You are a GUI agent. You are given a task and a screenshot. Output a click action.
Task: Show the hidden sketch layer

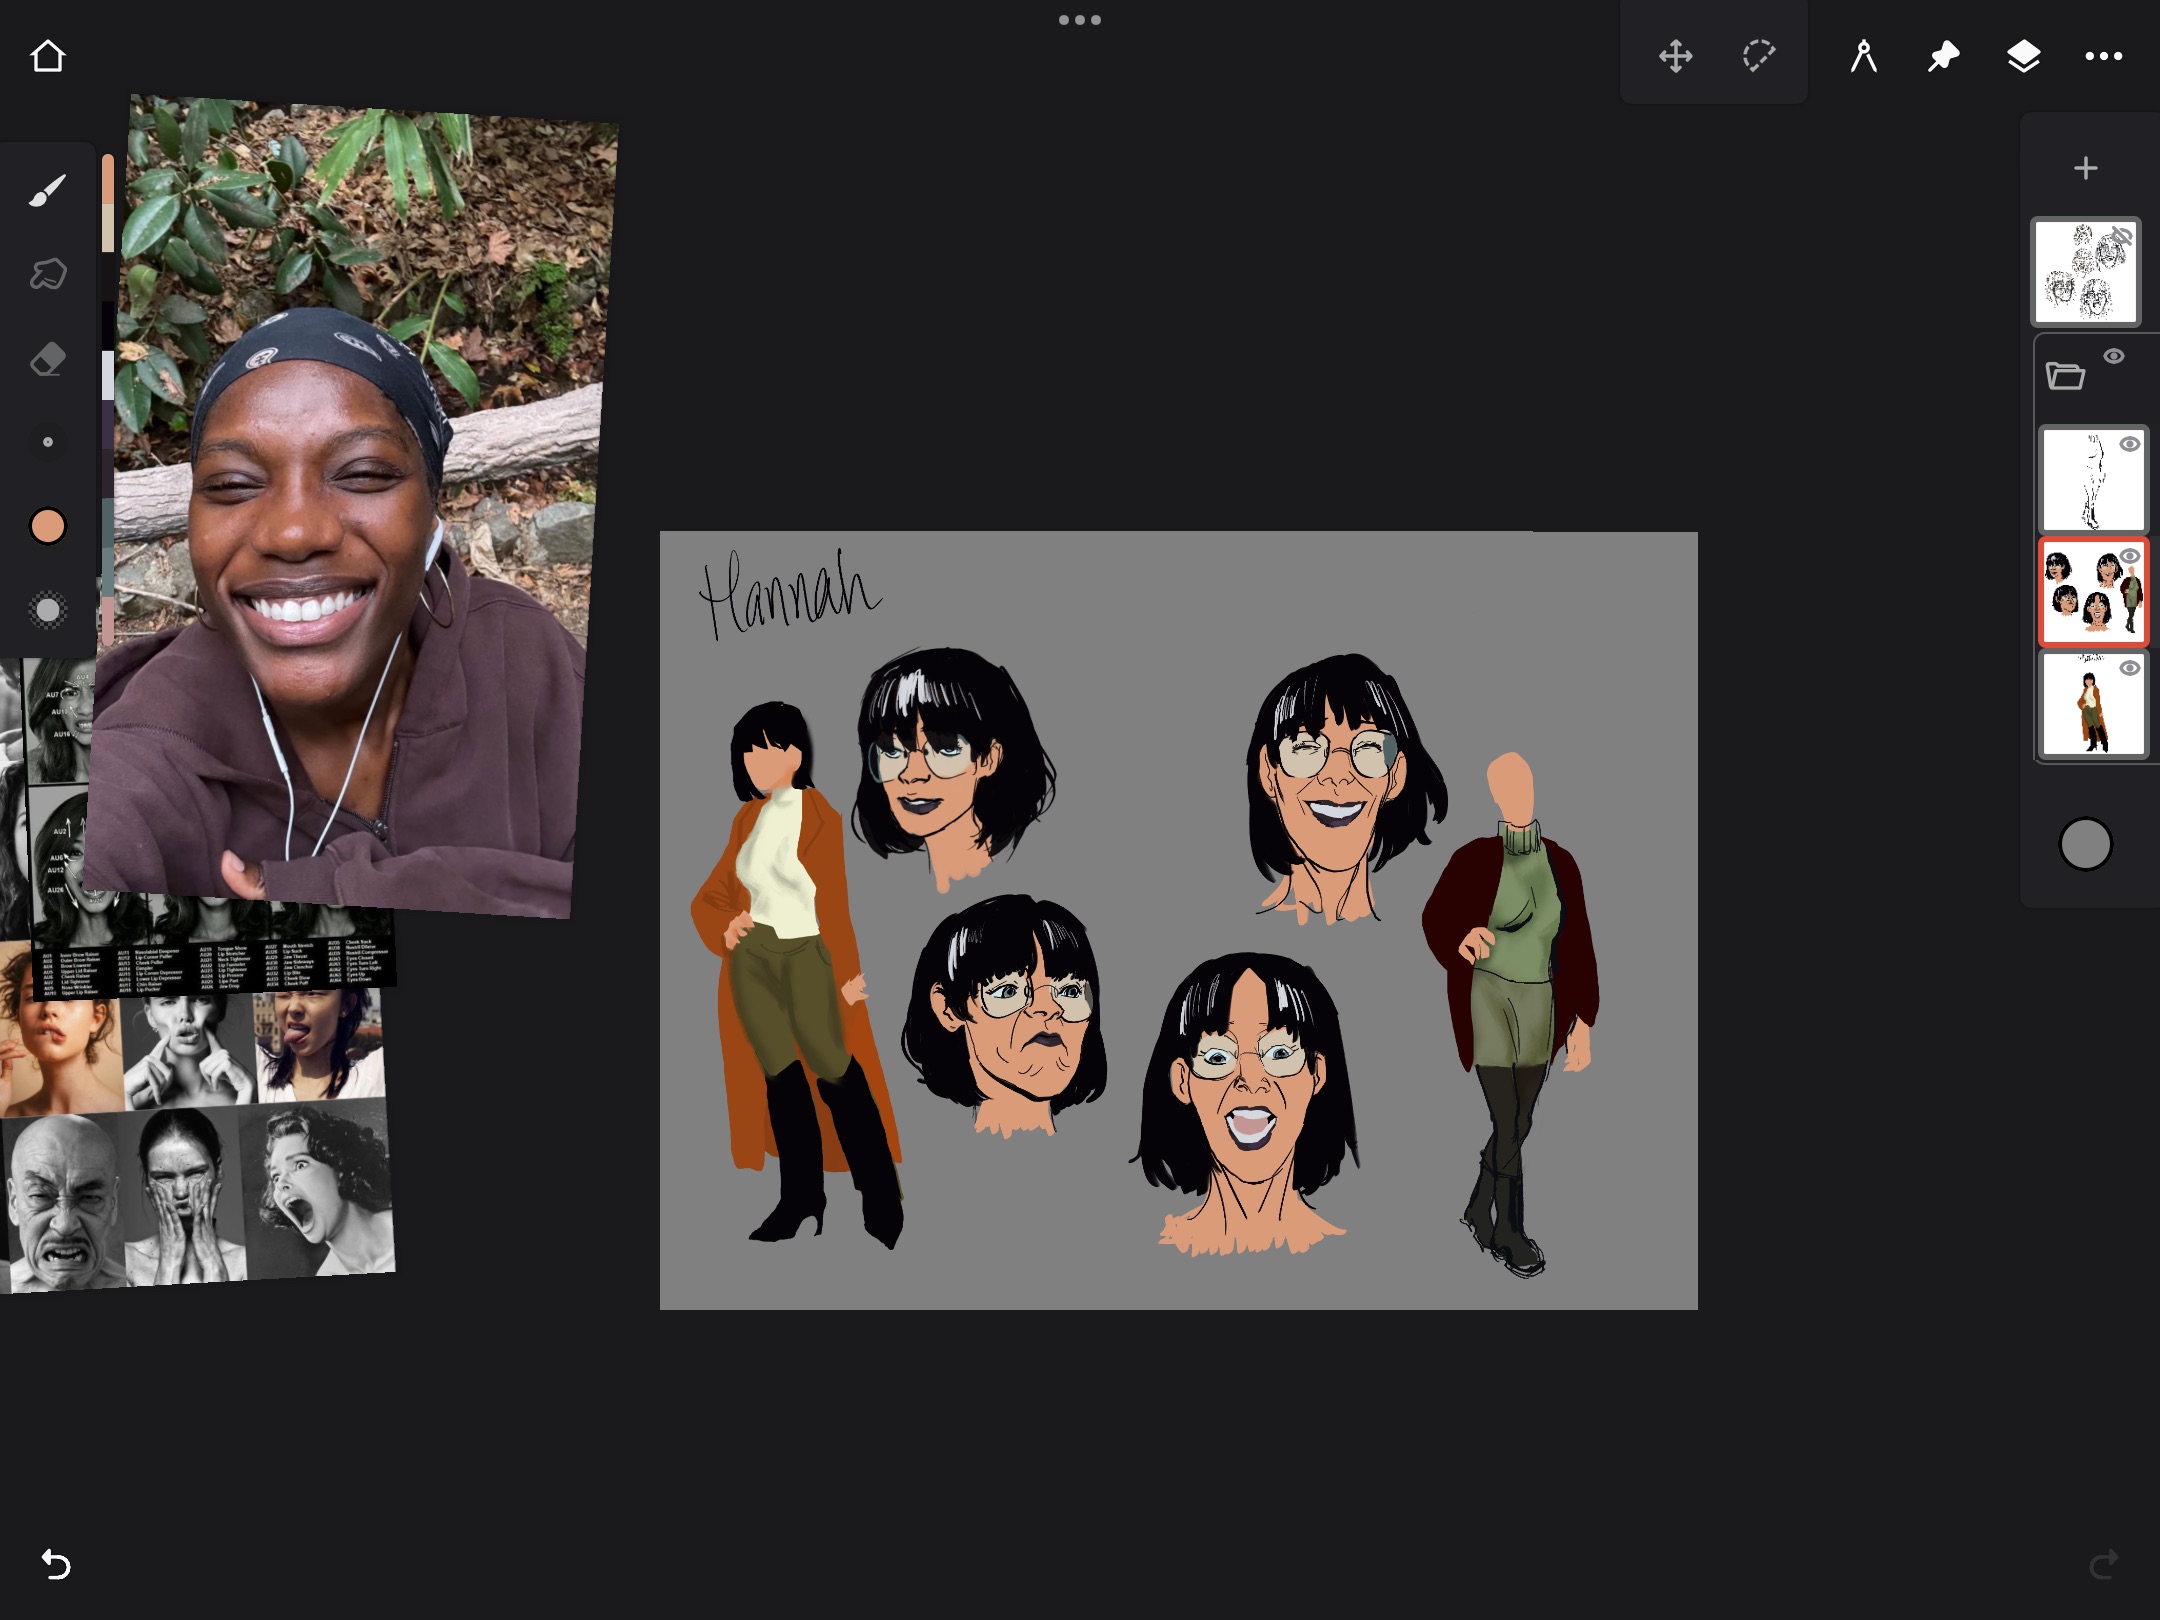[x=2121, y=237]
